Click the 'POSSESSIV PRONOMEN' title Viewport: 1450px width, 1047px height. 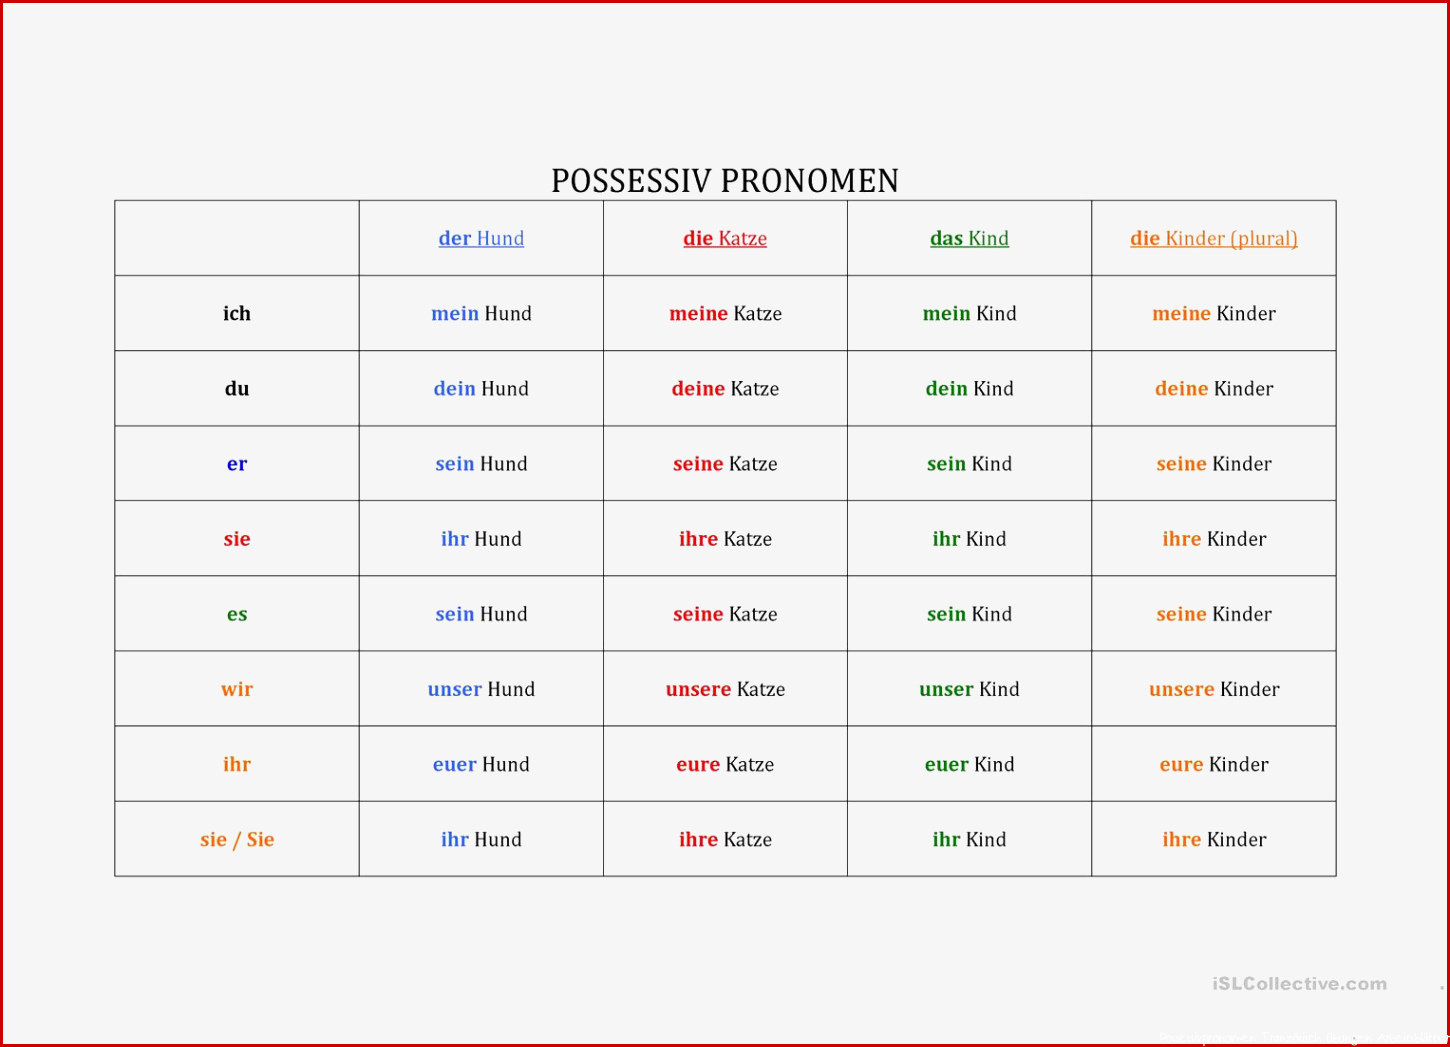tap(725, 180)
